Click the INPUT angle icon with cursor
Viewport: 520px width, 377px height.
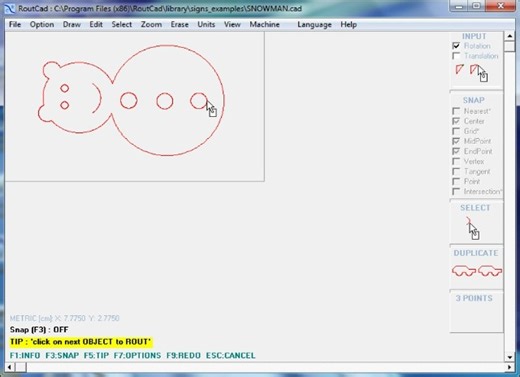pyautogui.click(x=479, y=73)
